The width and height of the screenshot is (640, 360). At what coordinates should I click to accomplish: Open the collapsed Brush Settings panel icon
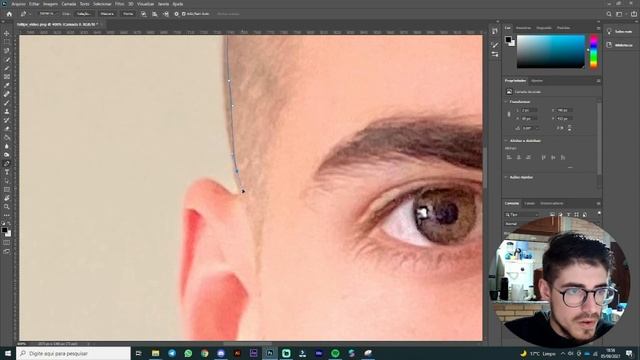click(495, 54)
